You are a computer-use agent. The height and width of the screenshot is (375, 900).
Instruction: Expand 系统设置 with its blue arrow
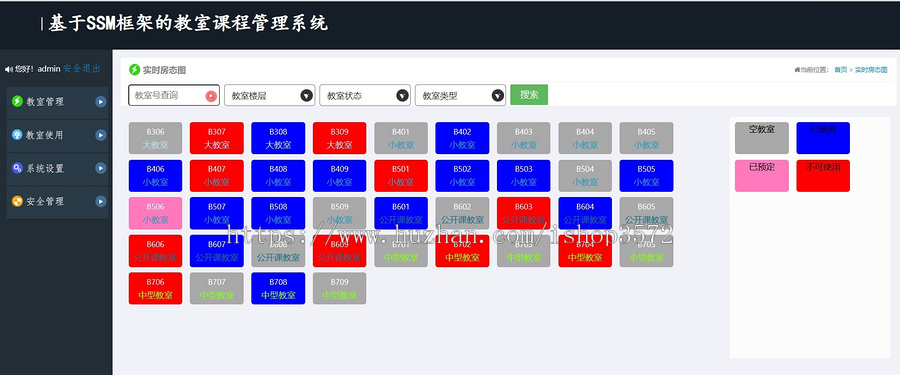click(x=101, y=168)
